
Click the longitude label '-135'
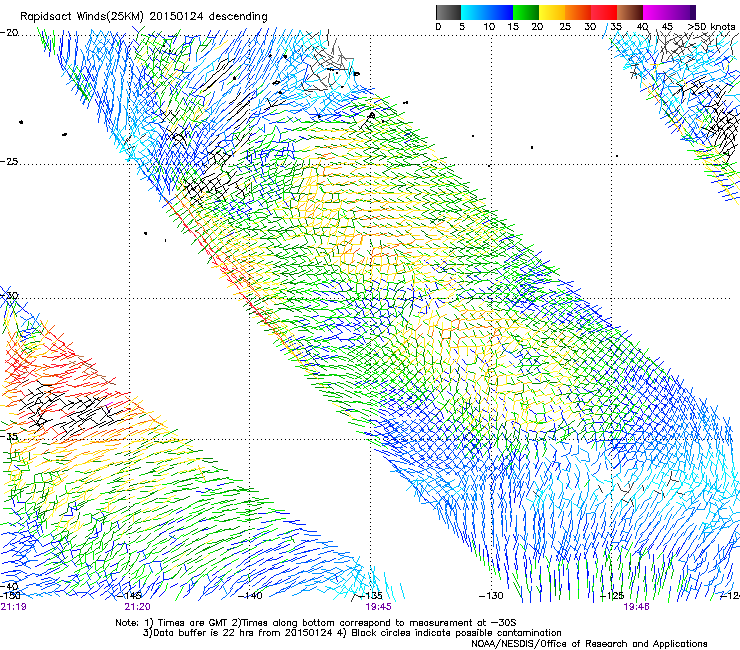370,596
